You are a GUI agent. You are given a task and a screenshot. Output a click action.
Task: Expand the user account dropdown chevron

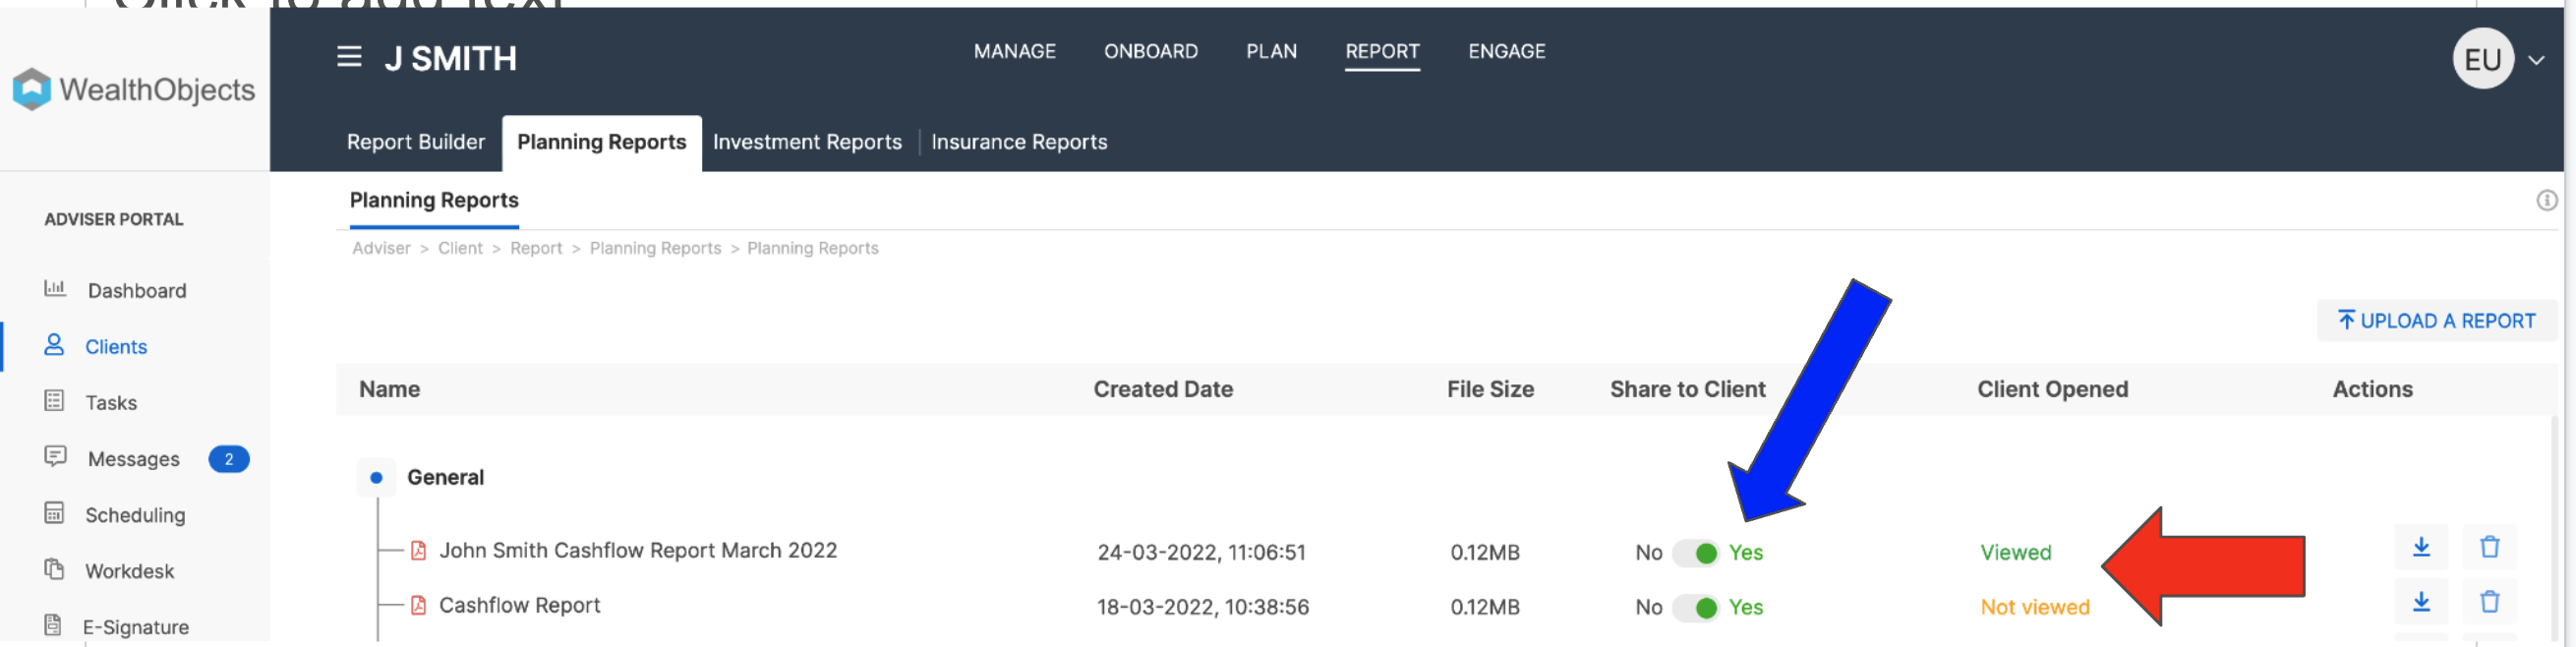coord(2536,60)
